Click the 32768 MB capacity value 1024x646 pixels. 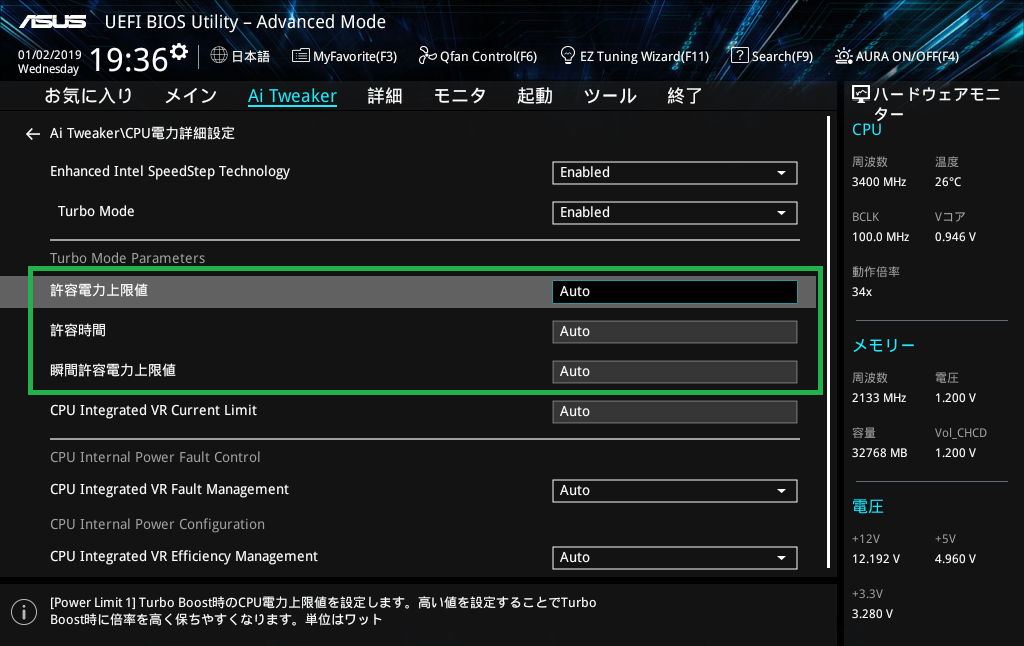[x=880, y=453]
